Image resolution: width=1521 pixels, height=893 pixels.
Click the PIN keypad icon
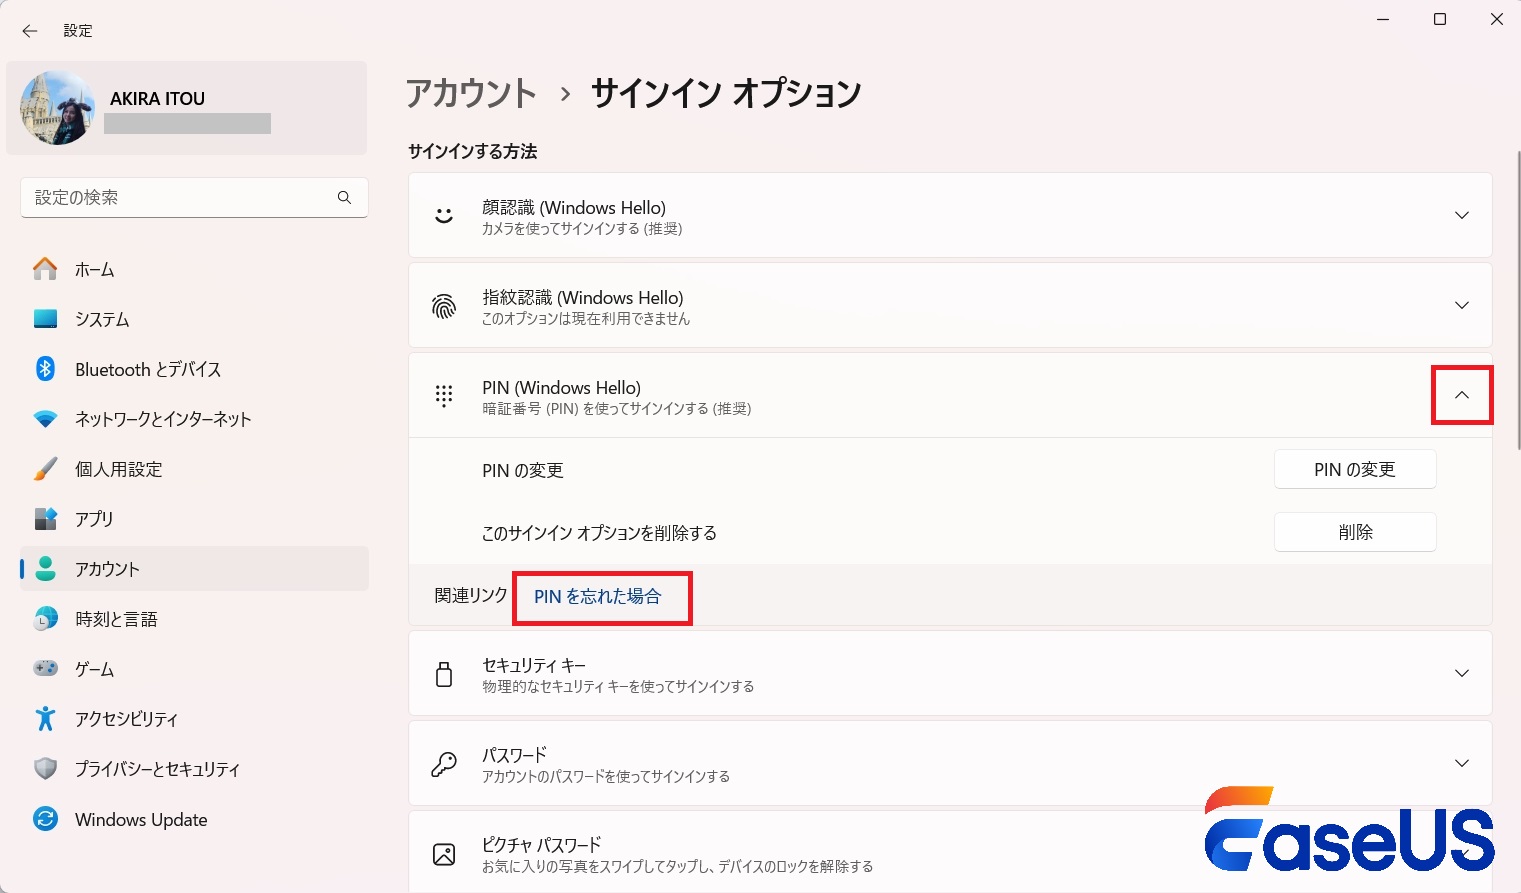pos(443,396)
